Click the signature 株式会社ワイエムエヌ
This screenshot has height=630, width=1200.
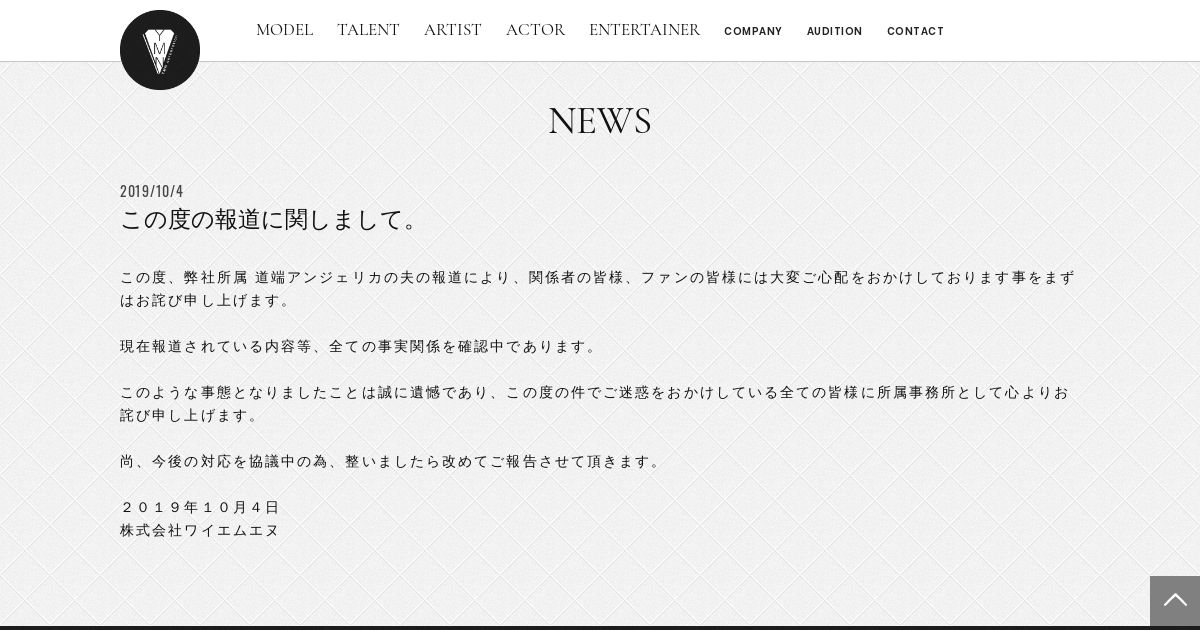click(x=200, y=530)
